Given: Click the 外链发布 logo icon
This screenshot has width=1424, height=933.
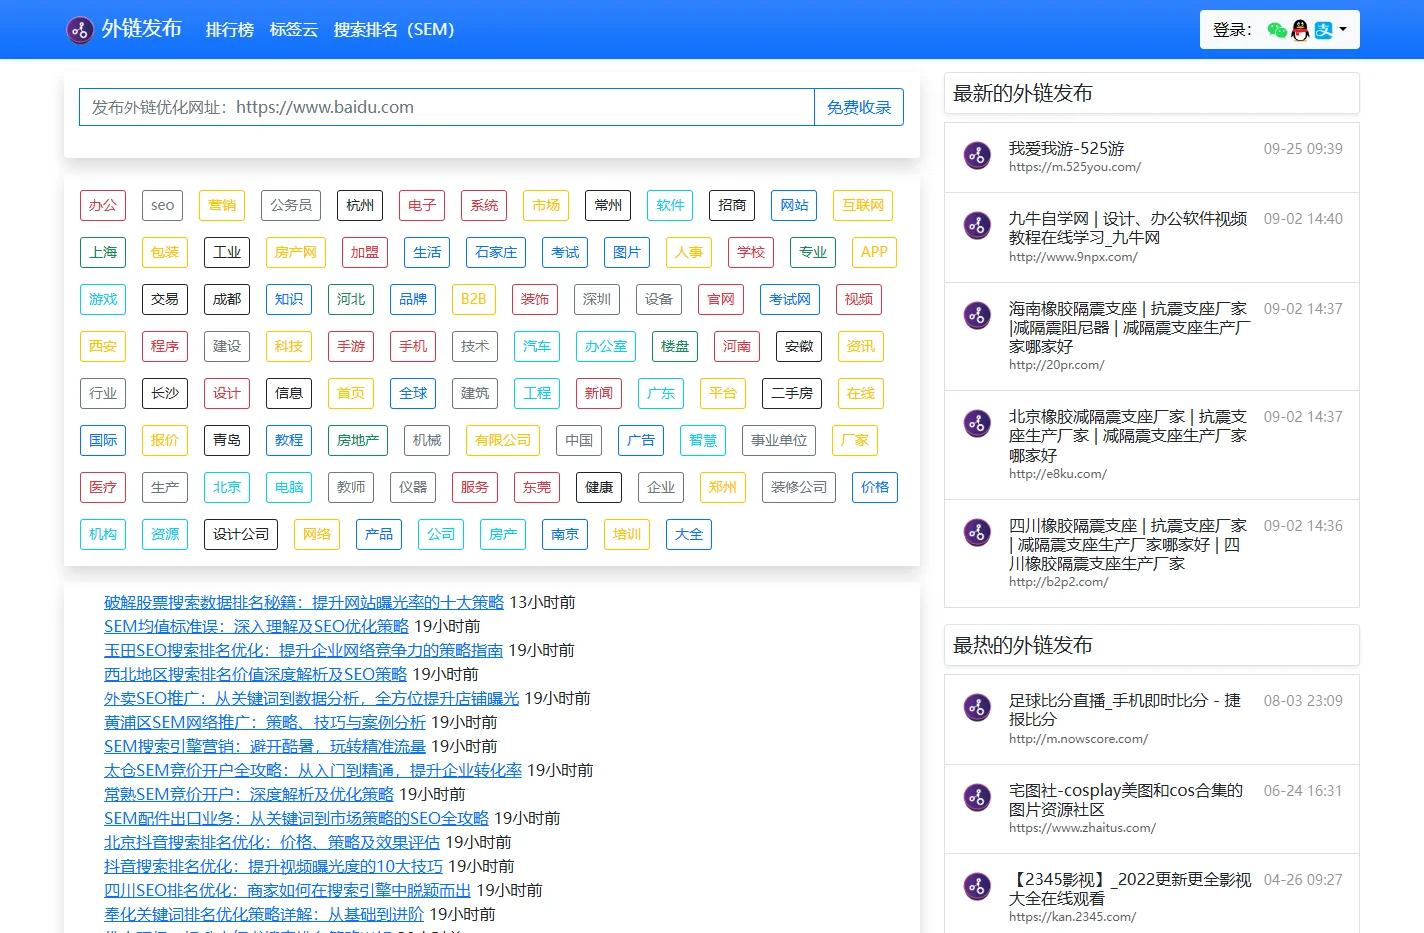Looking at the screenshot, I should 80,30.
